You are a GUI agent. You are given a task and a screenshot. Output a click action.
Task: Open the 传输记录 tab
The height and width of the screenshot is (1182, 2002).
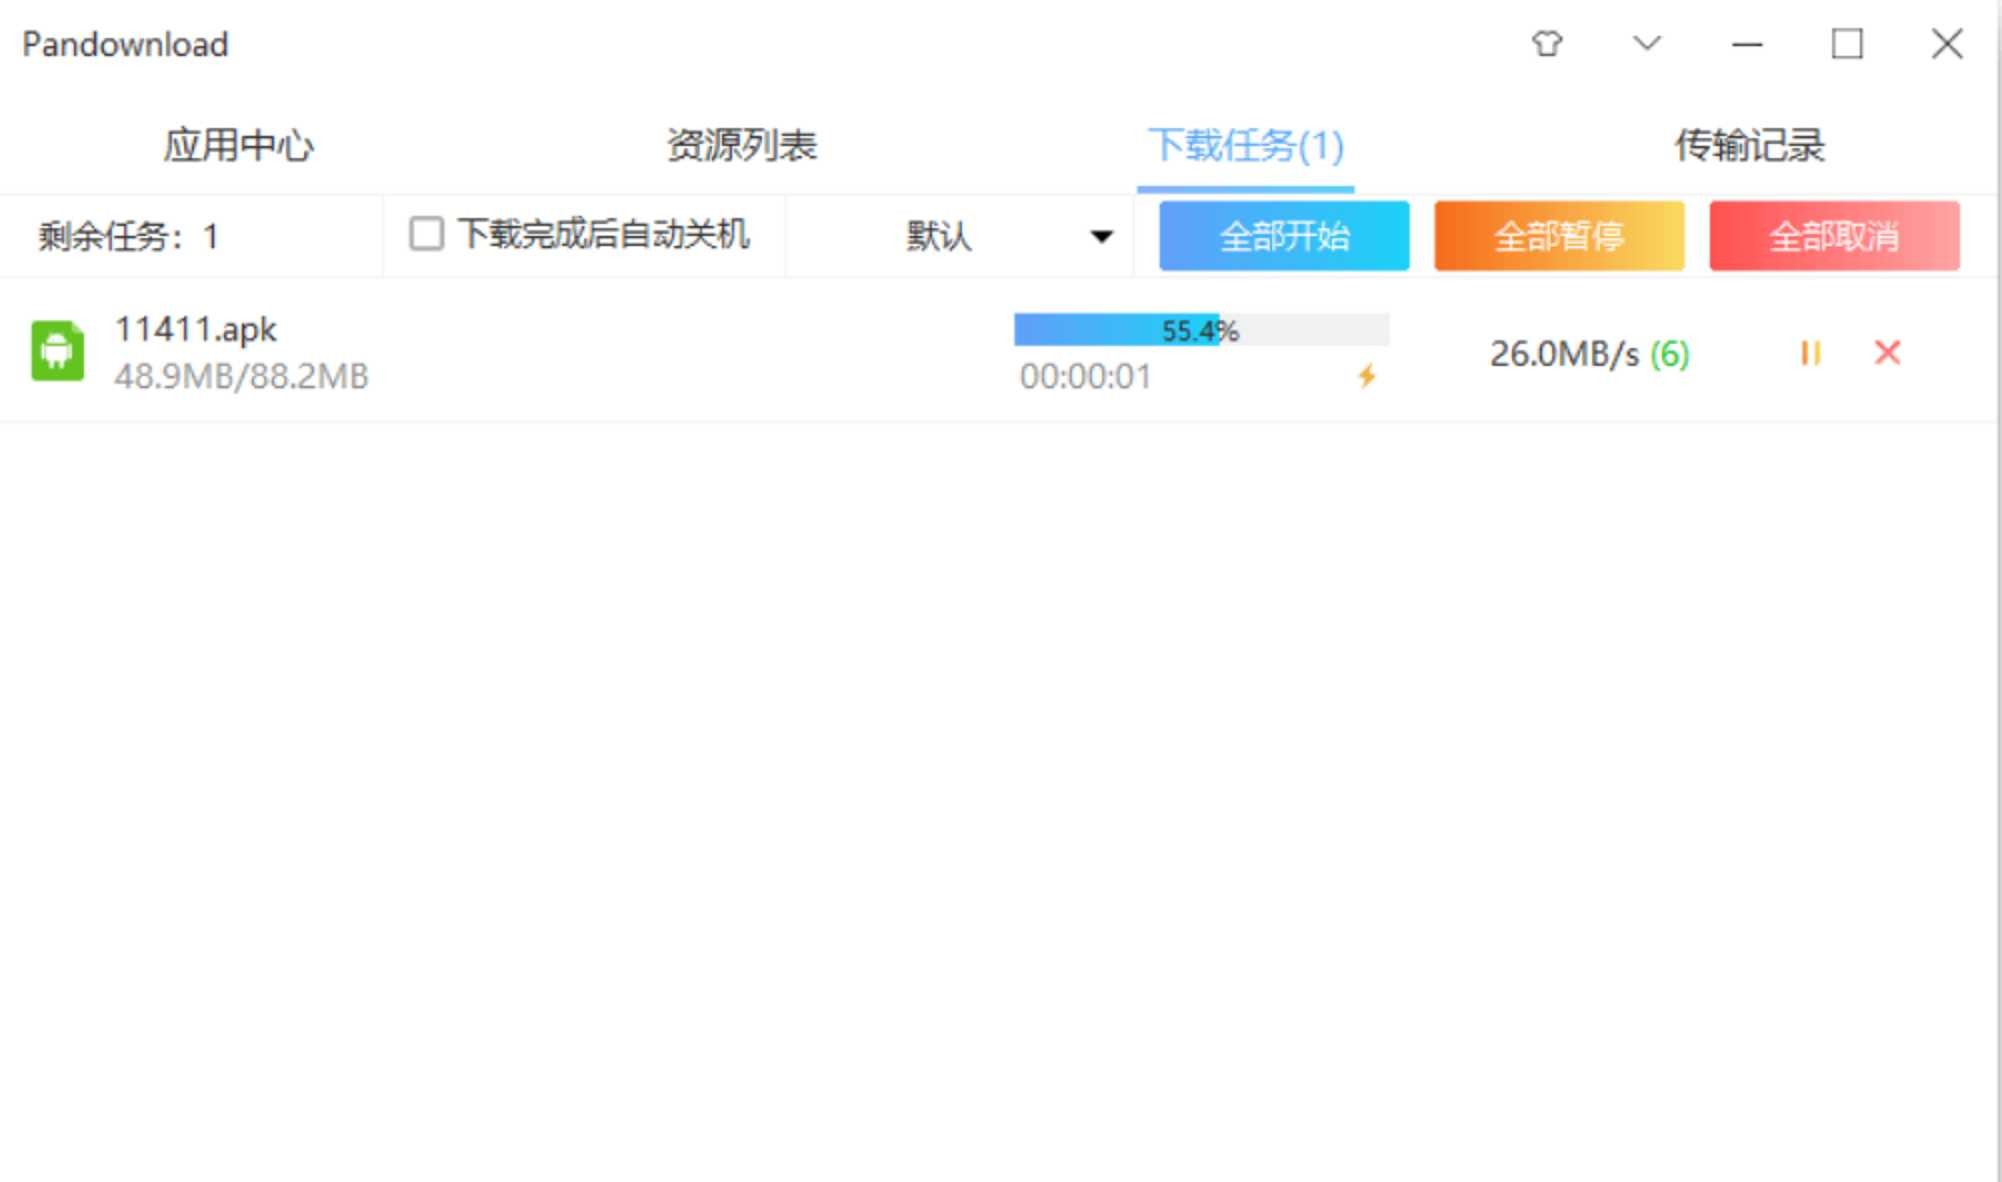click(1749, 146)
